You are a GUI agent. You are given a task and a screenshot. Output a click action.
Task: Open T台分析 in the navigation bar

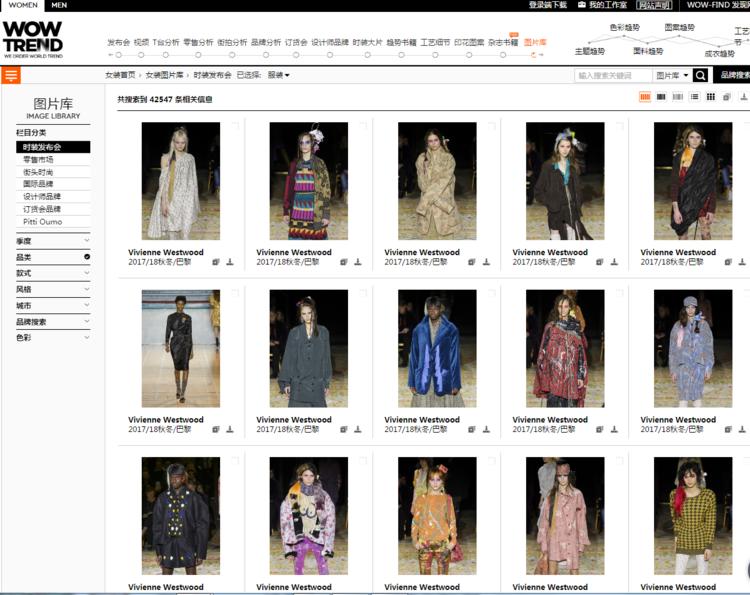(x=165, y=42)
